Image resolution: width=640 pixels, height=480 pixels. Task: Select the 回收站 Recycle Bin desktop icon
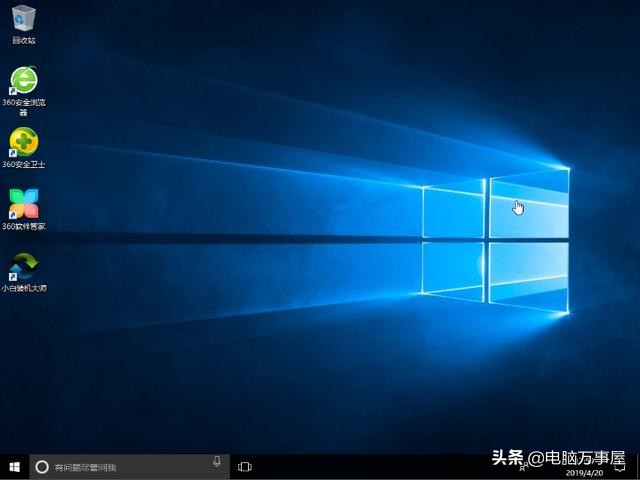point(24,24)
